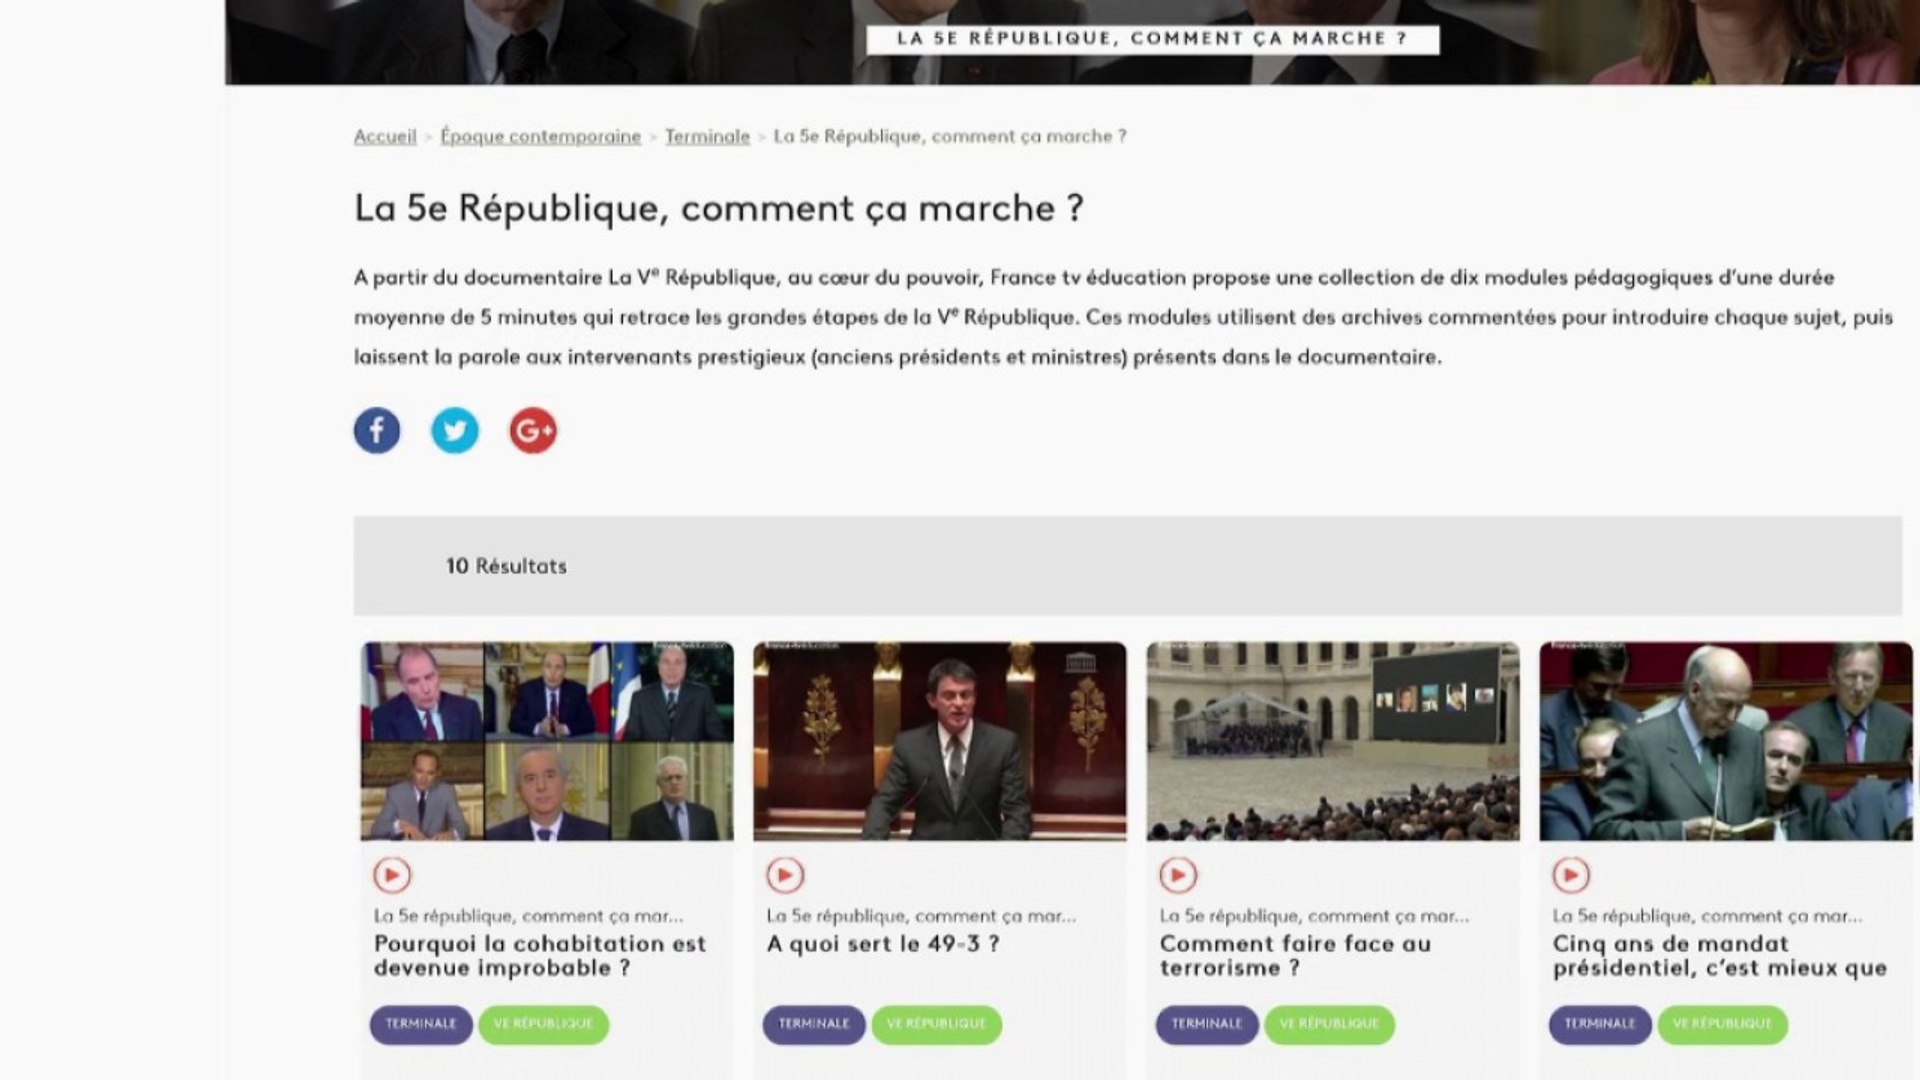
Task: Open Manuel Valls 49-3 thumbnail
Action: (940, 741)
